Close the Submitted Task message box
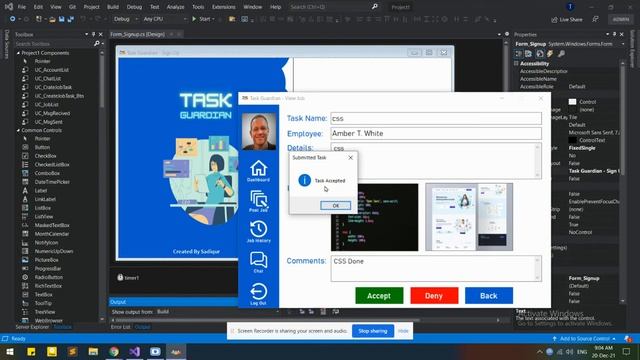This screenshot has height=360, width=640. point(350,158)
